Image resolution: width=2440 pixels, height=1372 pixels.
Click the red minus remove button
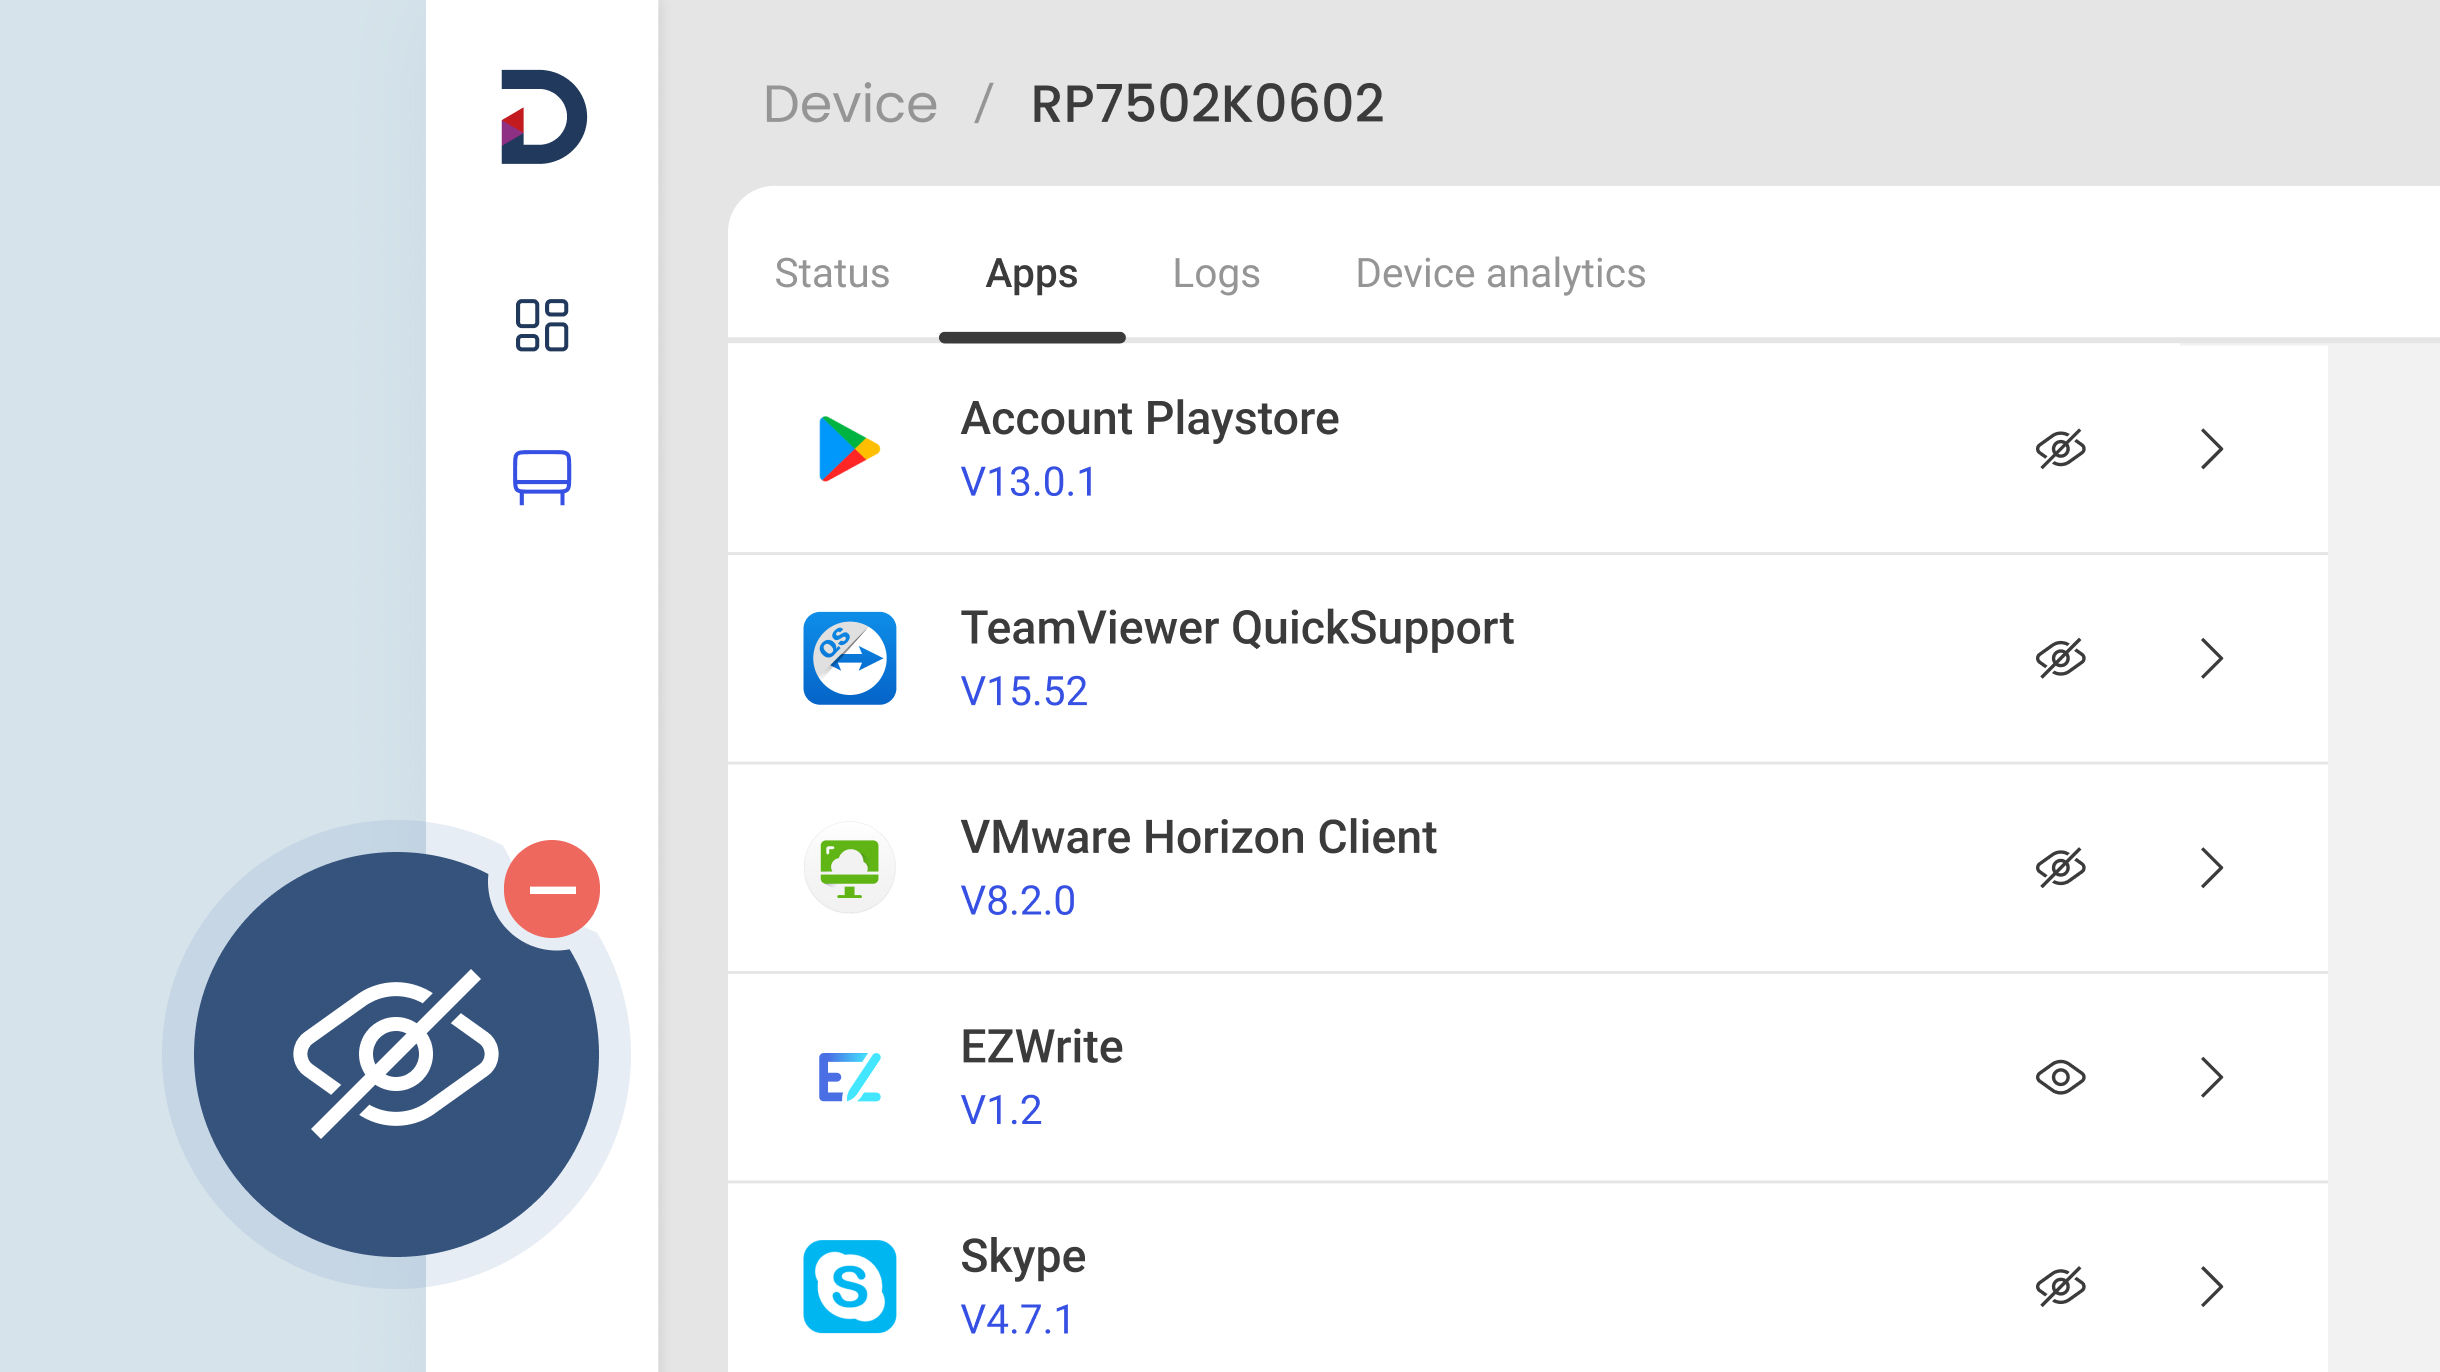pyautogui.click(x=553, y=888)
